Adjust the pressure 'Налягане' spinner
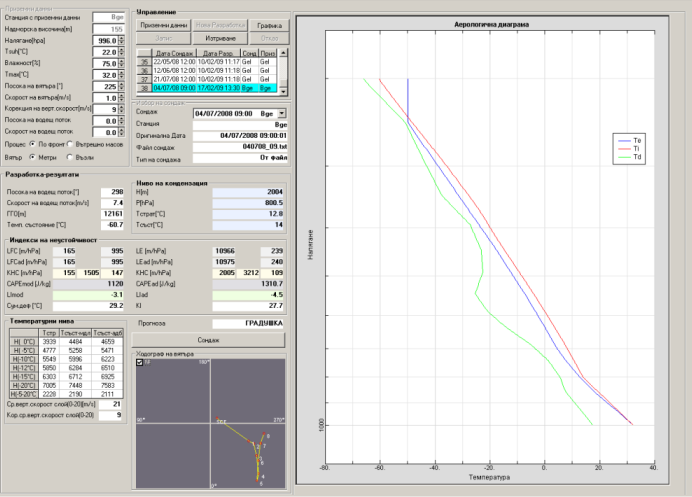Viewport: 692px width, 497px height. (122, 40)
